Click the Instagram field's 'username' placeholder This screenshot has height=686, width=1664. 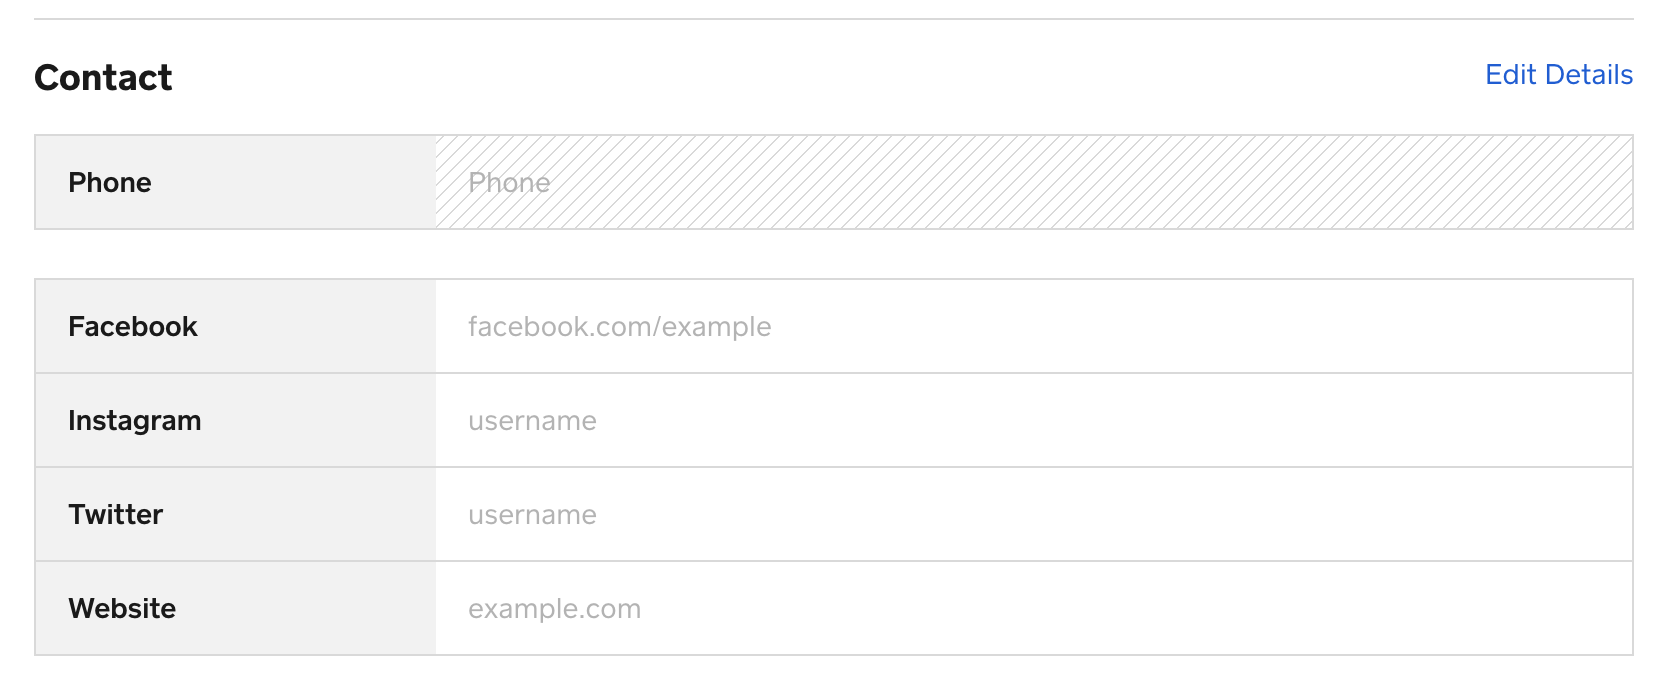532,421
